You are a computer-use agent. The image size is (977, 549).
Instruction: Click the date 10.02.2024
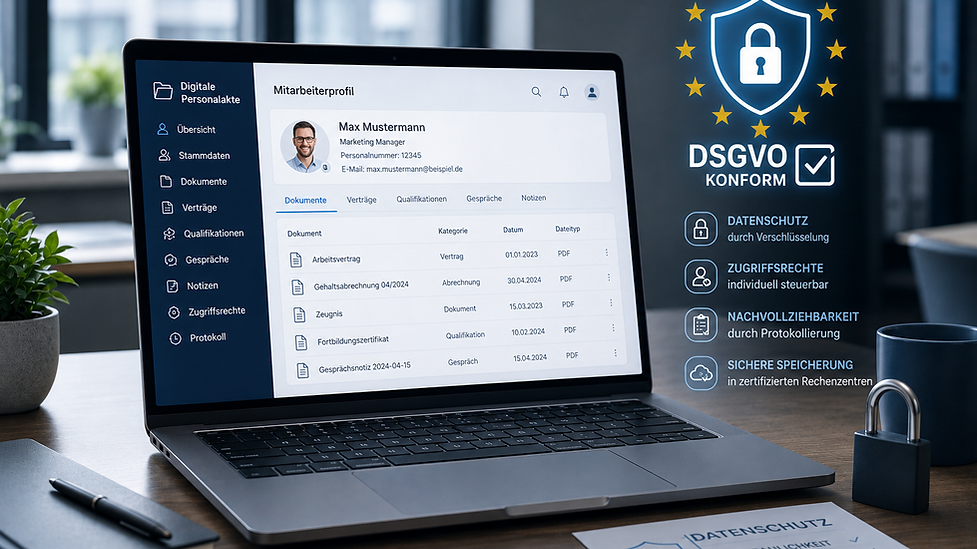pyautogui.click(x=528, y=332)
